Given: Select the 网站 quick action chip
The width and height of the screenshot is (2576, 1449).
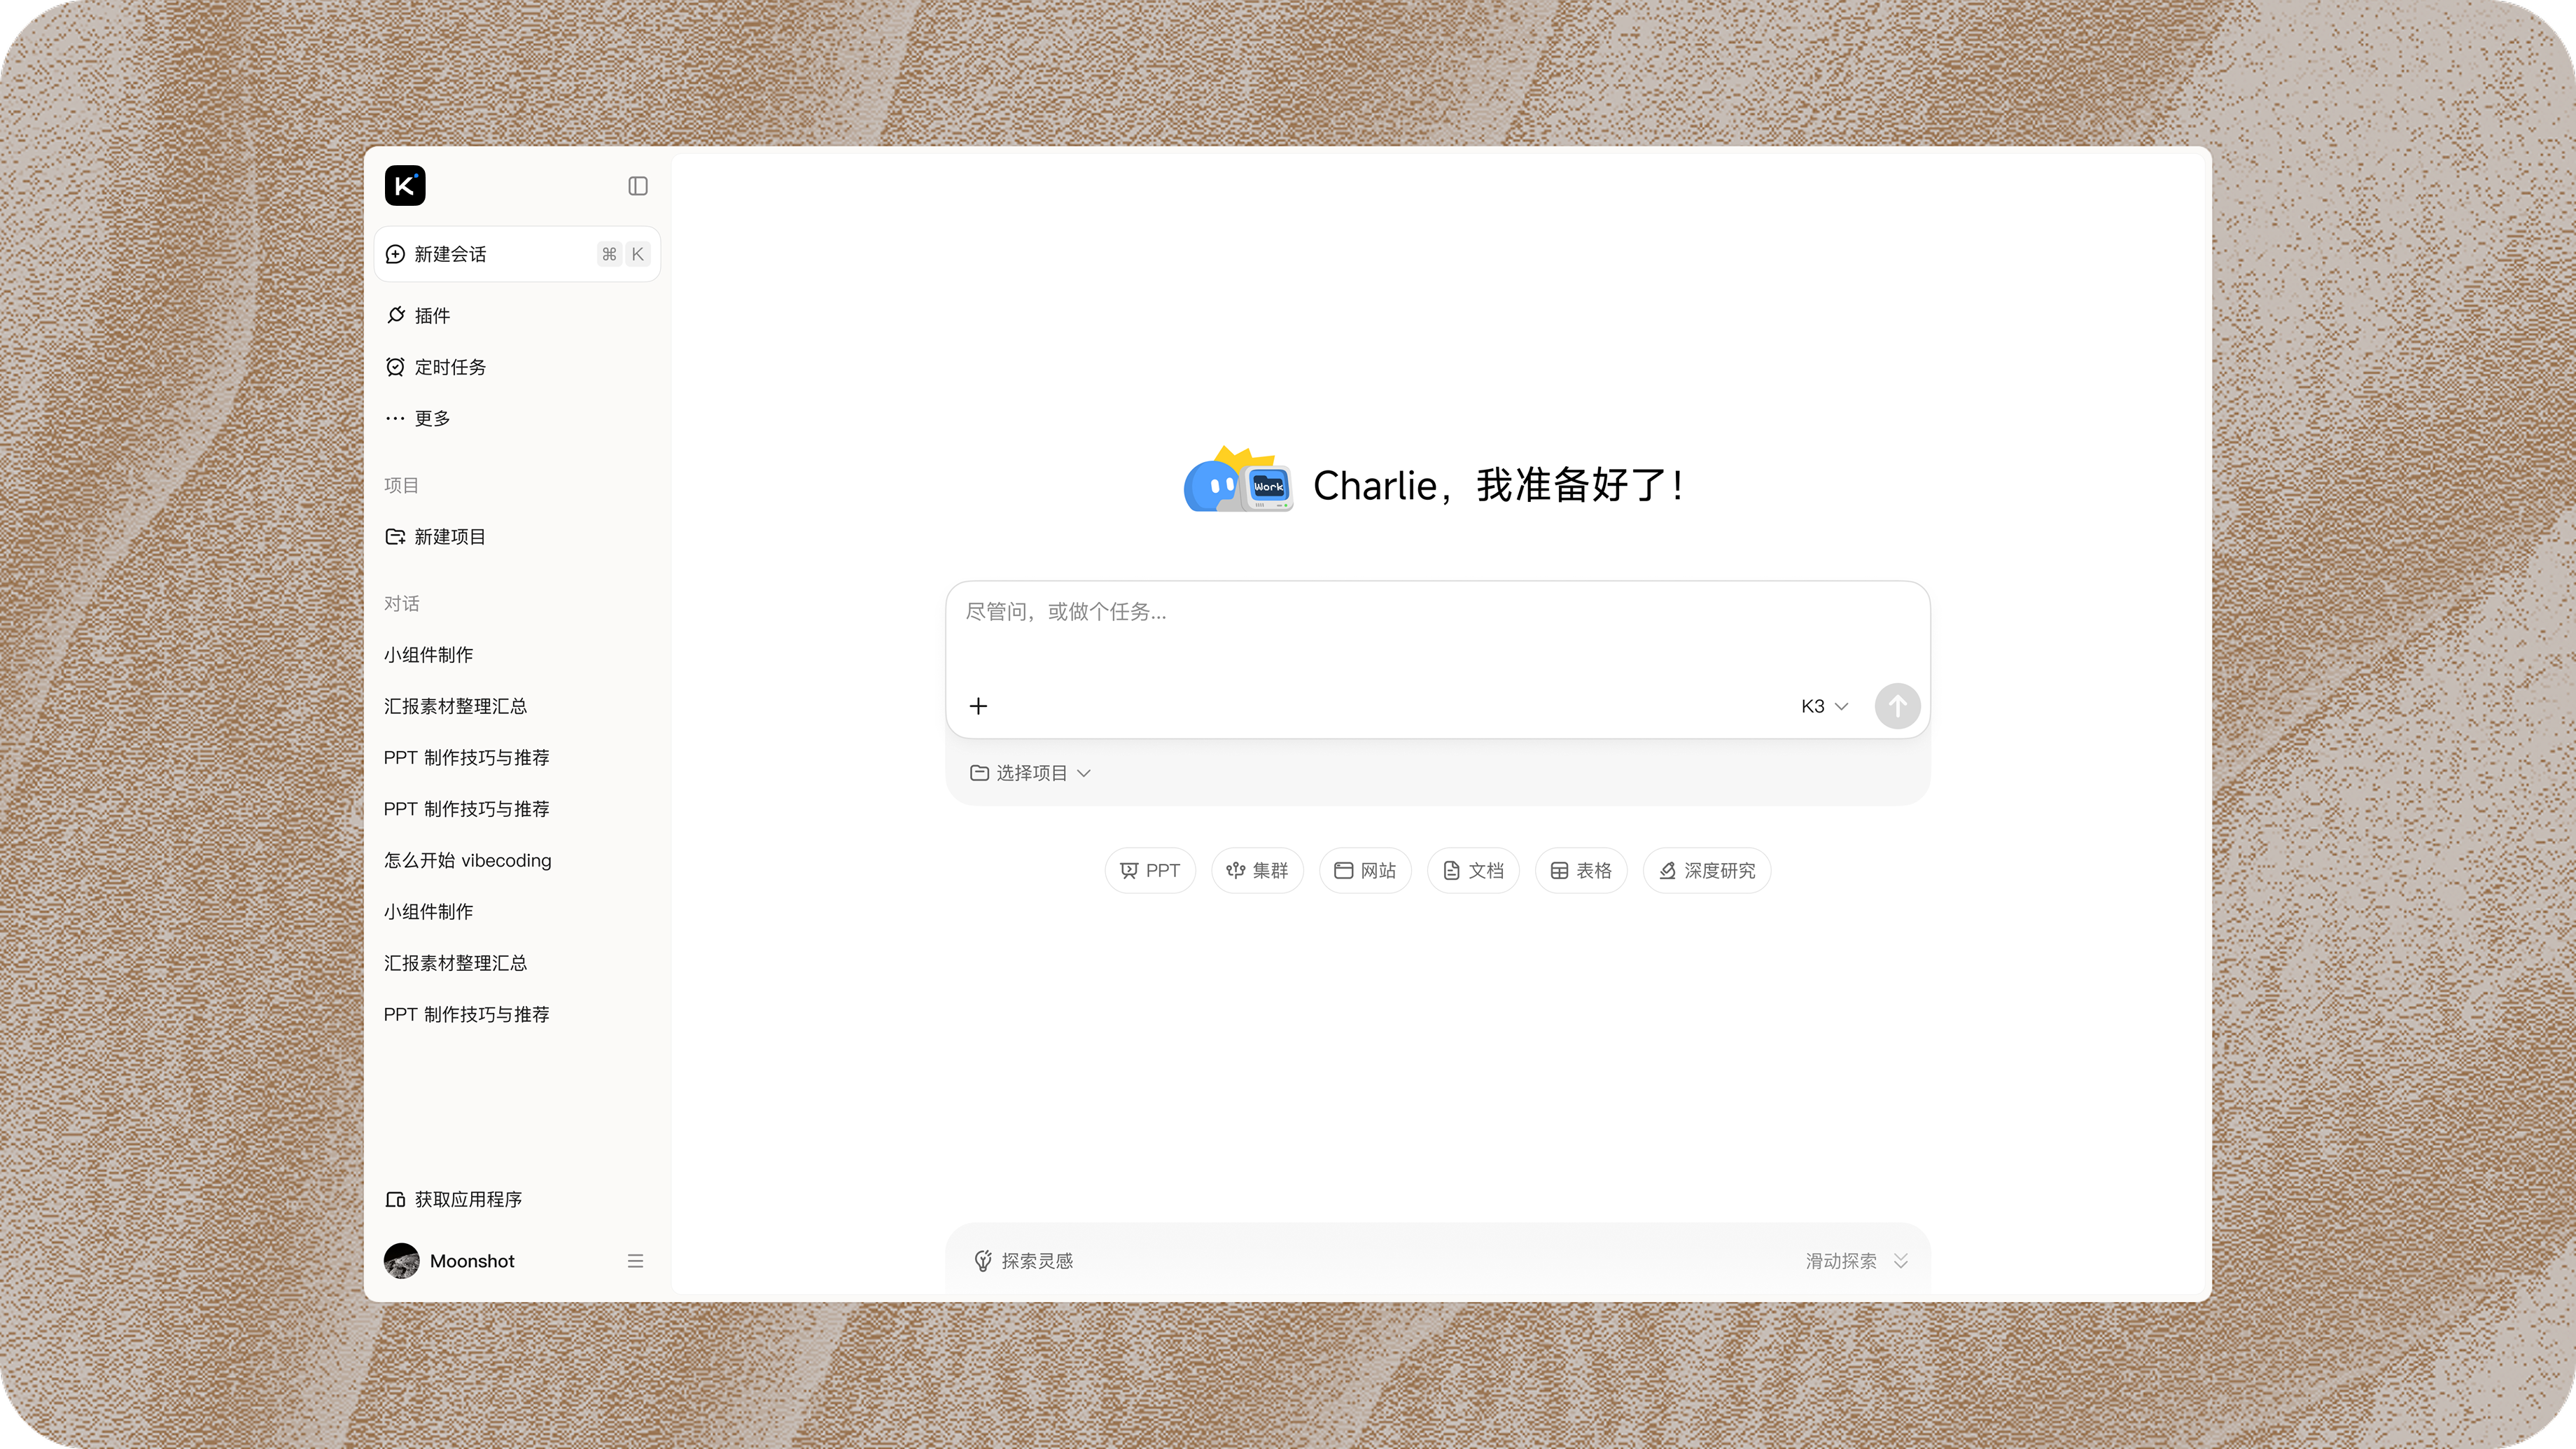Looking at the screenshot, I should 1365,871.
